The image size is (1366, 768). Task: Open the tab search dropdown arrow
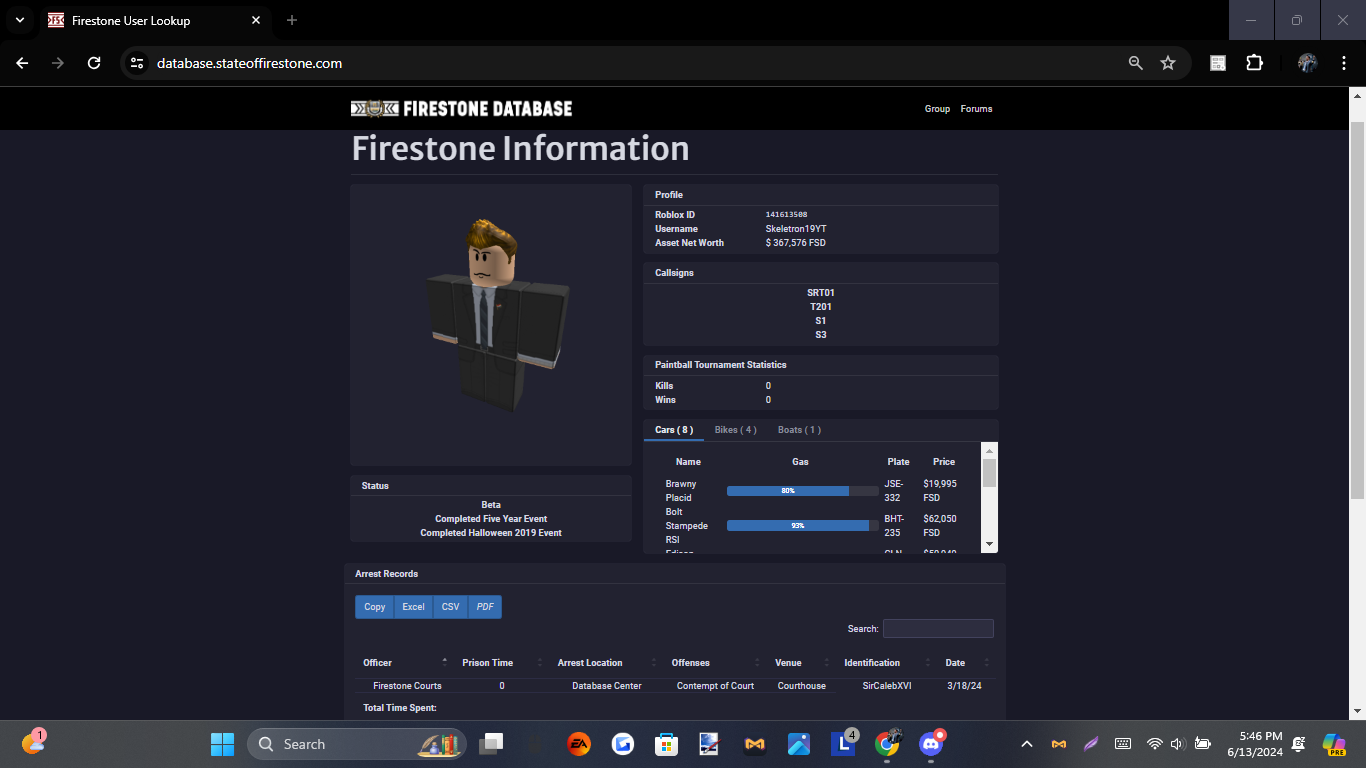19,20
